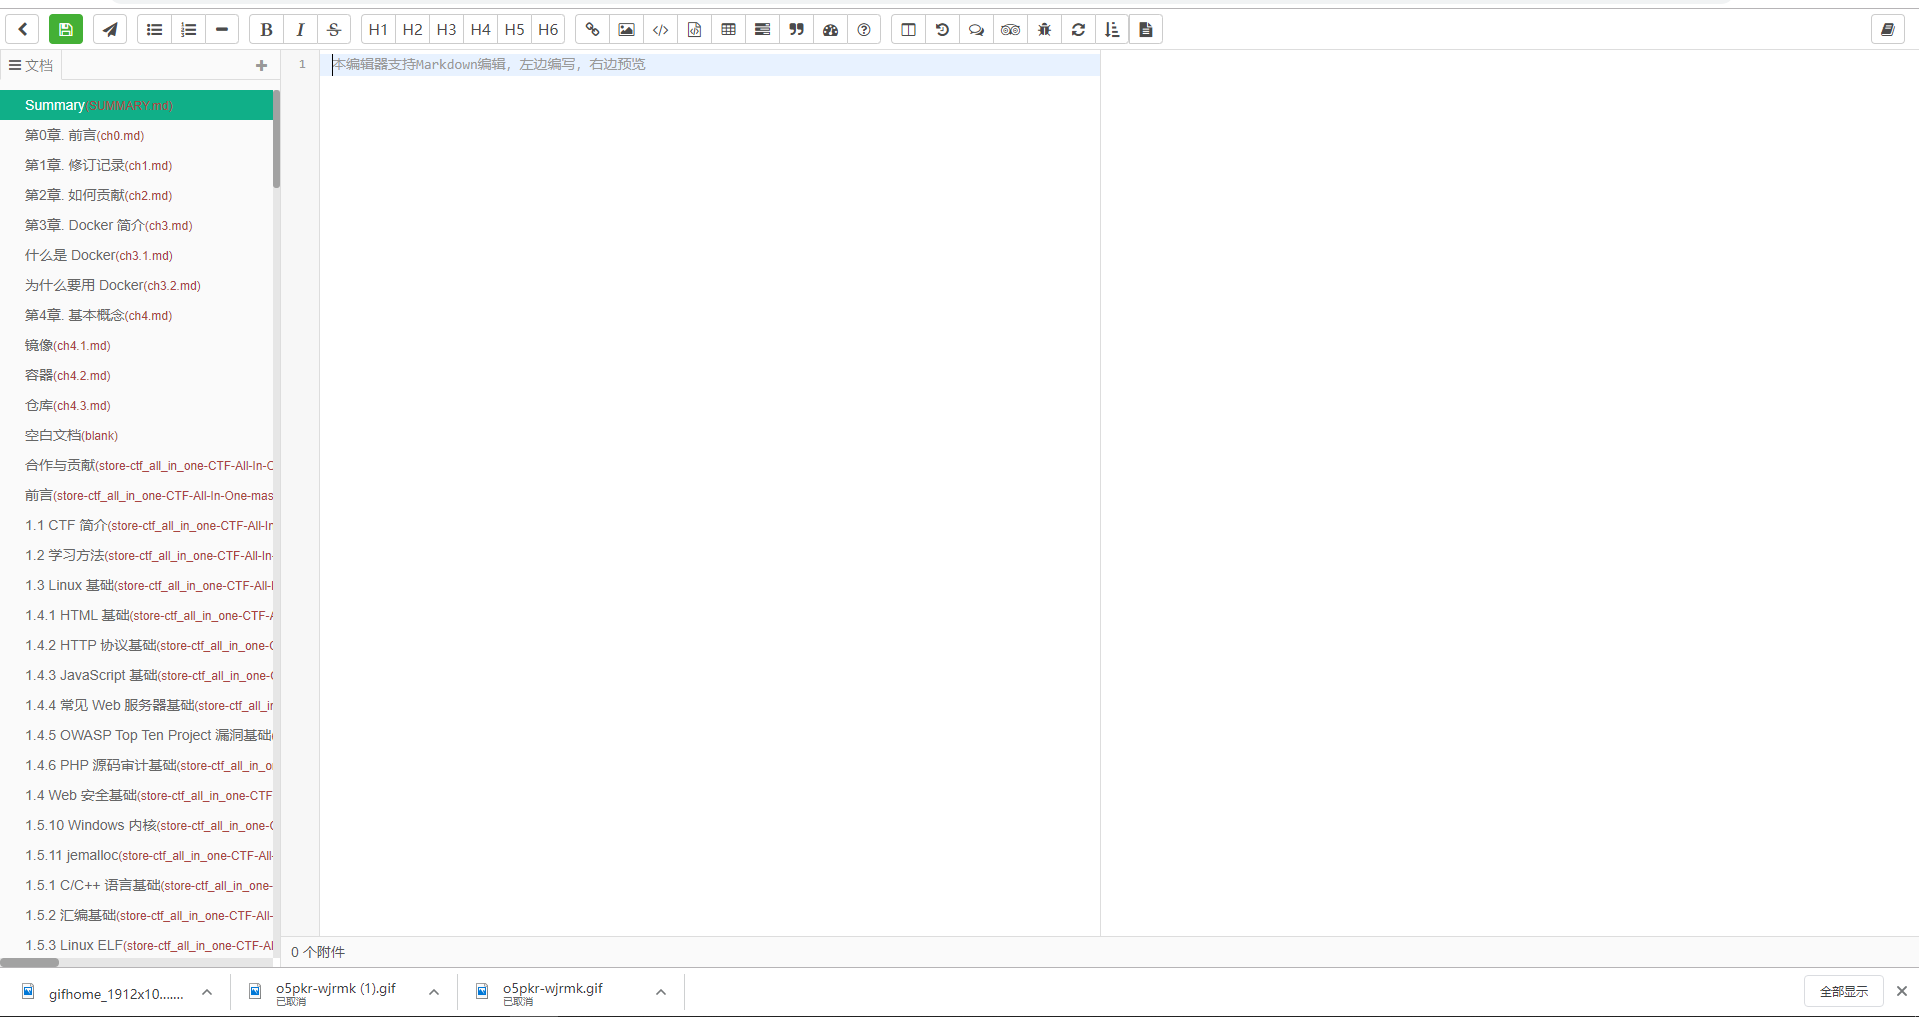Insert a block quote
The image size is (1919, 1017).
[x=796, y=30]
